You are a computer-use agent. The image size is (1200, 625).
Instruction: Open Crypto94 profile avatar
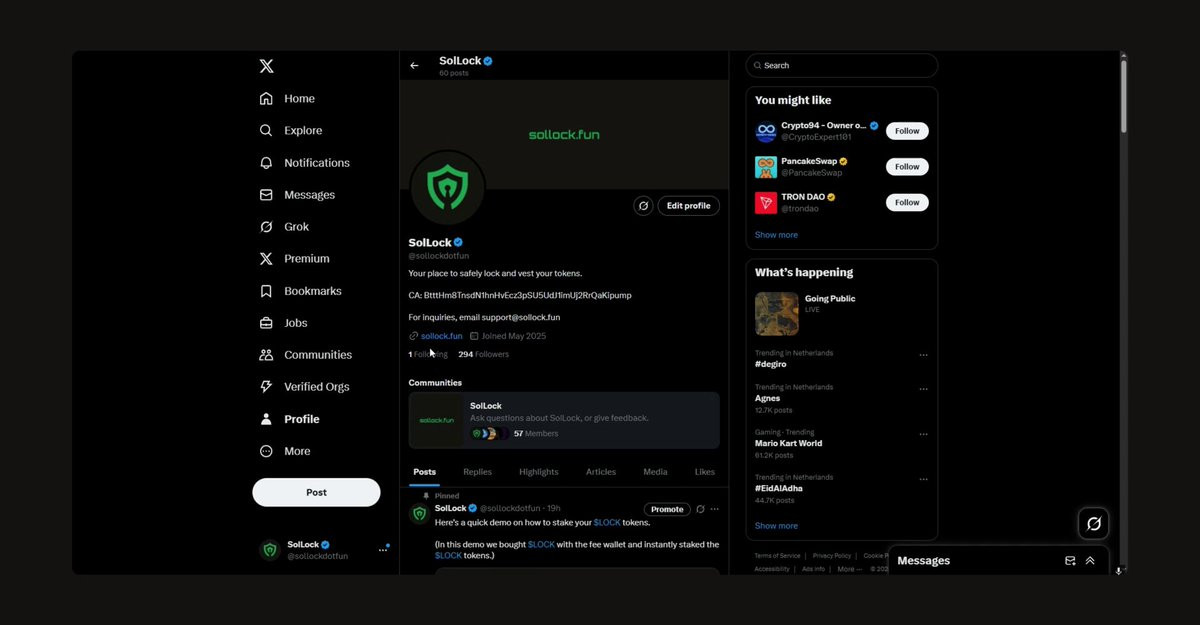pyautogui.click(x=766, y=131)
